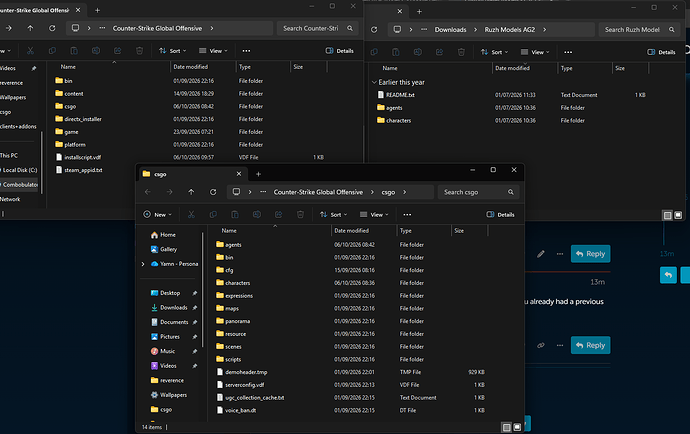690x434 pixels.
Task: Click Cut icon in Counter-Strike Global Offensive toolbar
Action: pos(30,51)
